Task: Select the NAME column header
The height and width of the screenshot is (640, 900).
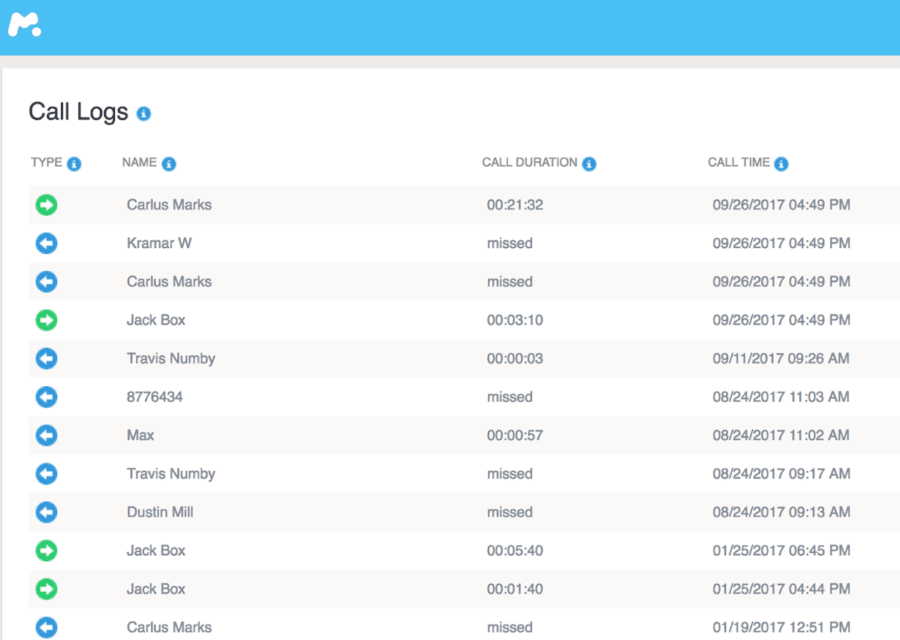Action: coord(139,163)
